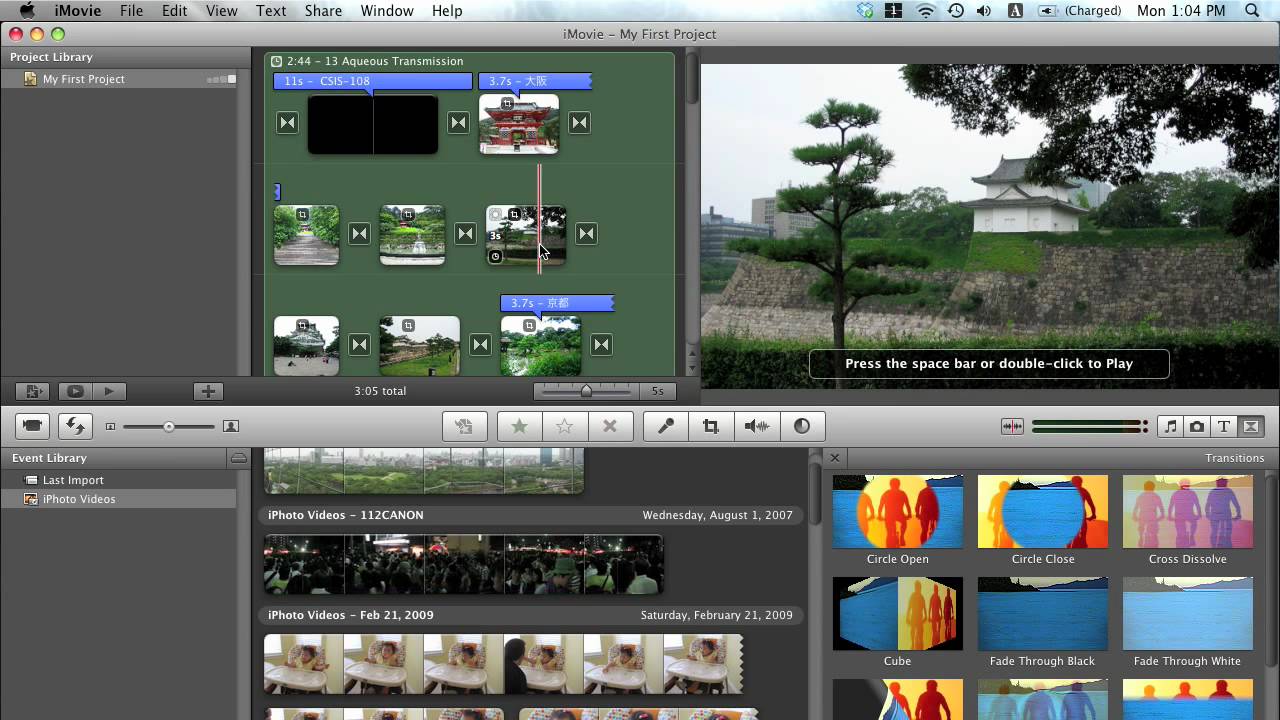Image resolution: width=1280 pixels, height=720 pixels.
Task: Click crop badge on stone path clip
Action: (302, 215)
